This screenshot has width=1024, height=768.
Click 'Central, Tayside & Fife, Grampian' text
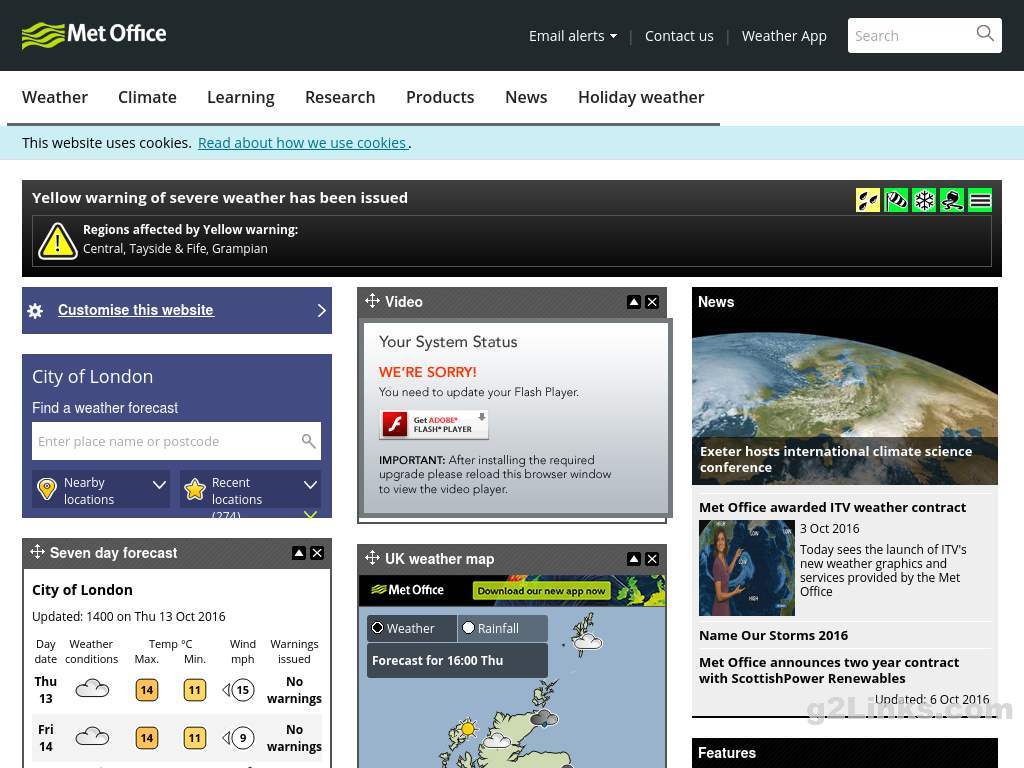click(175, 249)
